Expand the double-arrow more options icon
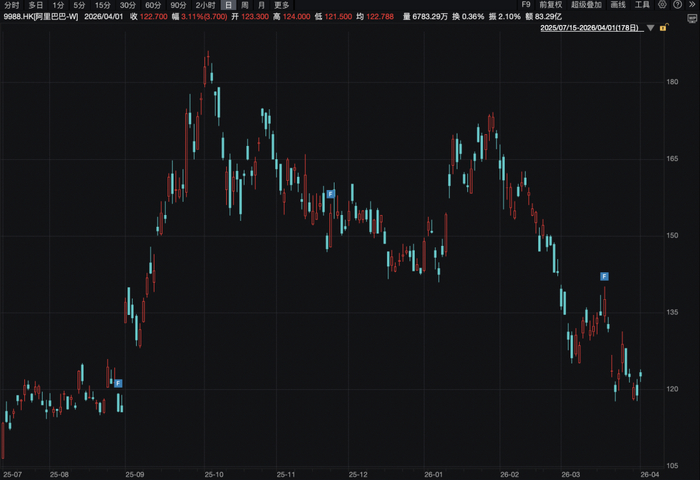Screen dimensions: 700x480 coord(692,5)
